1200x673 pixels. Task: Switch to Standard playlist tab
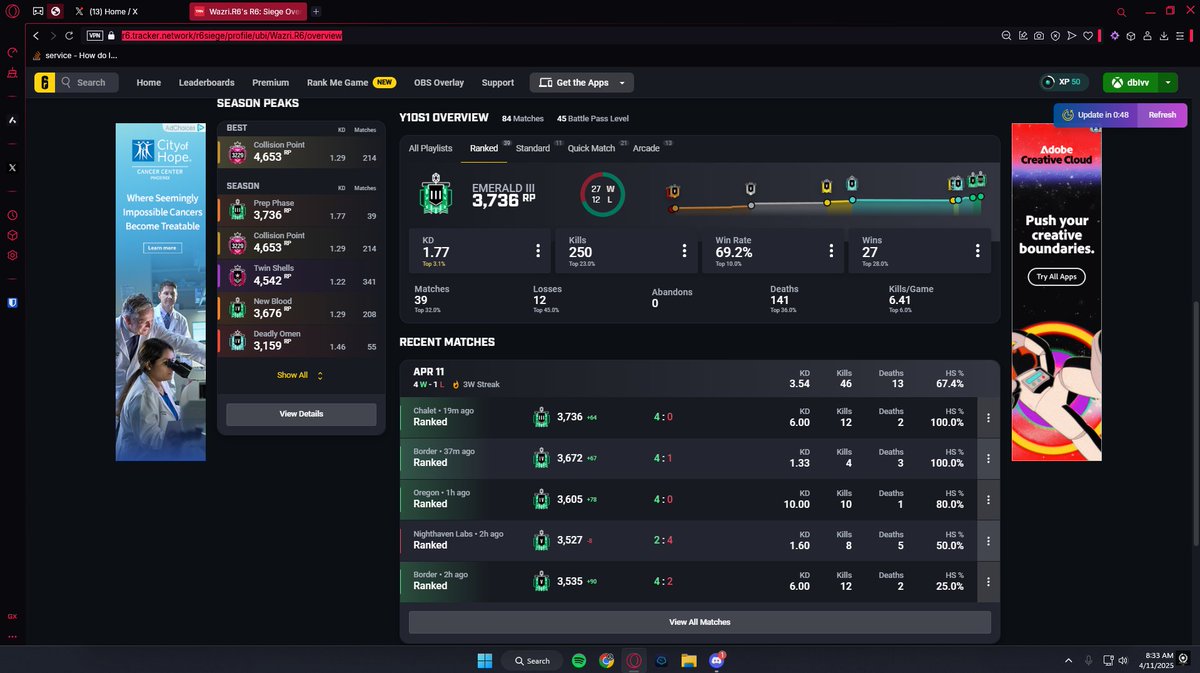(533, 148)
